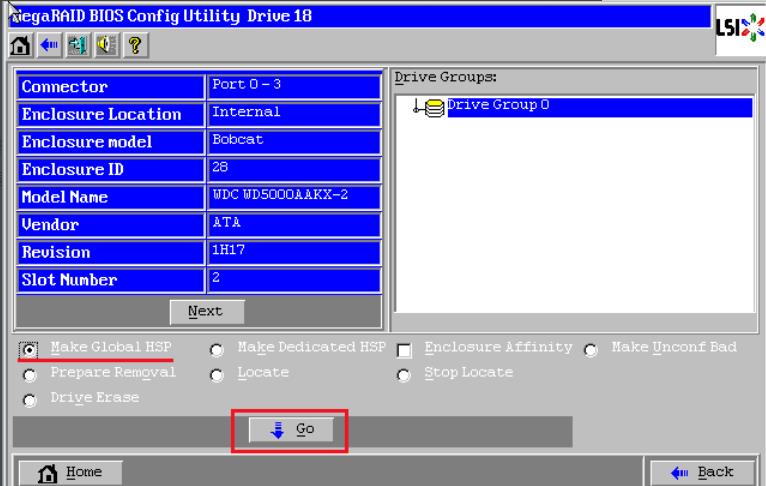Viewport: 766px width, 486px height.
Task: Select the Make Dedicated HSP option
Action: tap(216, 350)
